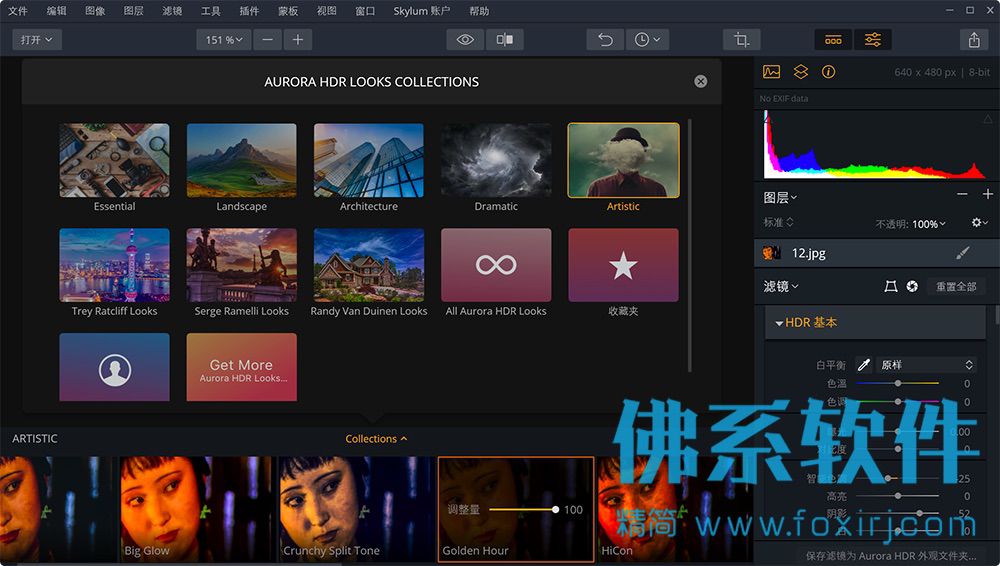Screen dimensions: 1000x566
Task: Add a new layer with plus
Action: 988,194
